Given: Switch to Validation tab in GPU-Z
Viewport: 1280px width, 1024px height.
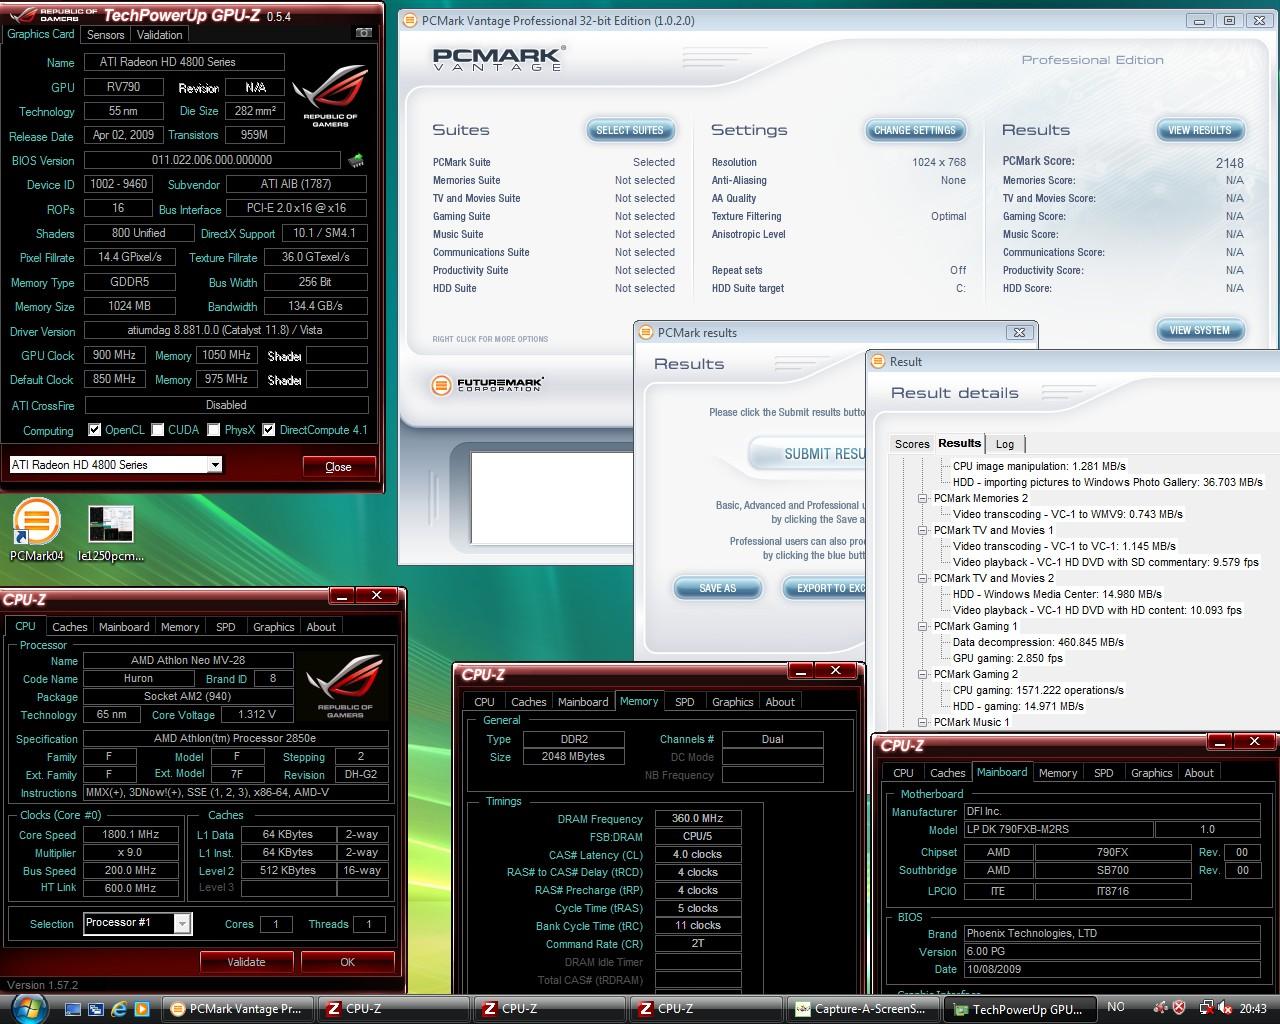Looking at the screenshot, I should 160,34.
